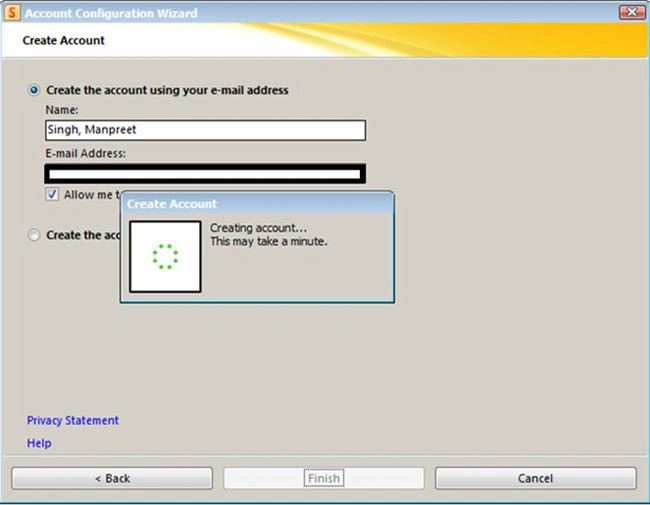650x505 pixels.
Task: Click the 'Account Configuration Wizard' window title
Action: coord(111,13)
